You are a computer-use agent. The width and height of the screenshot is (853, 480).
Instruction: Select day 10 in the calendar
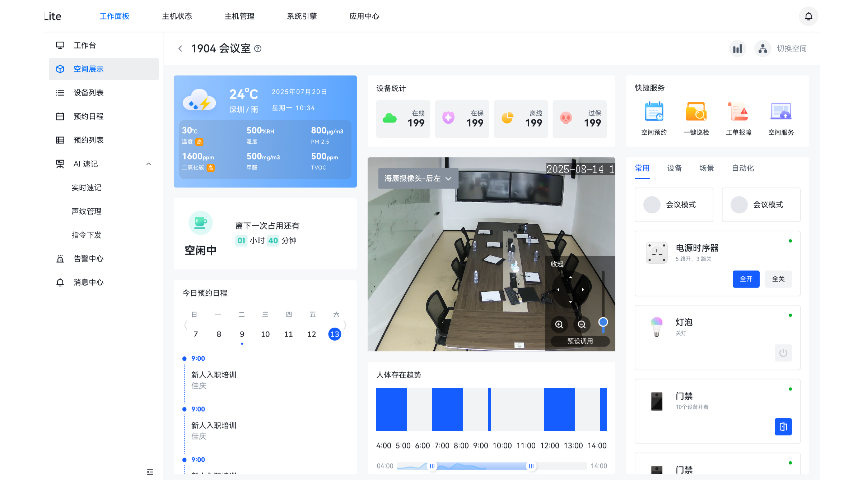click(x=265, y=334)
